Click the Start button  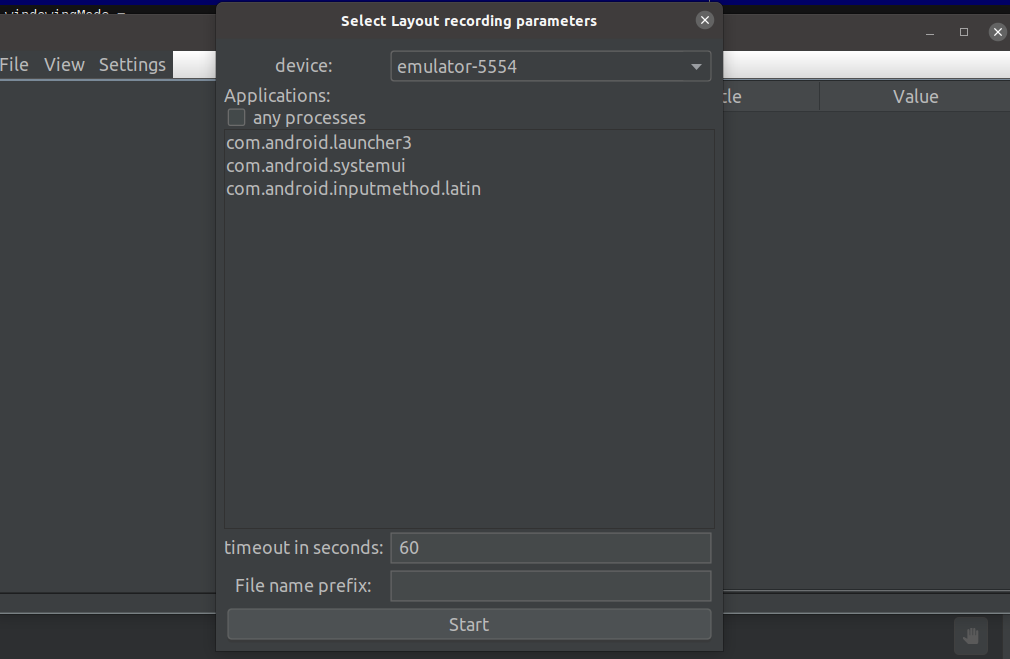point(469,624)
